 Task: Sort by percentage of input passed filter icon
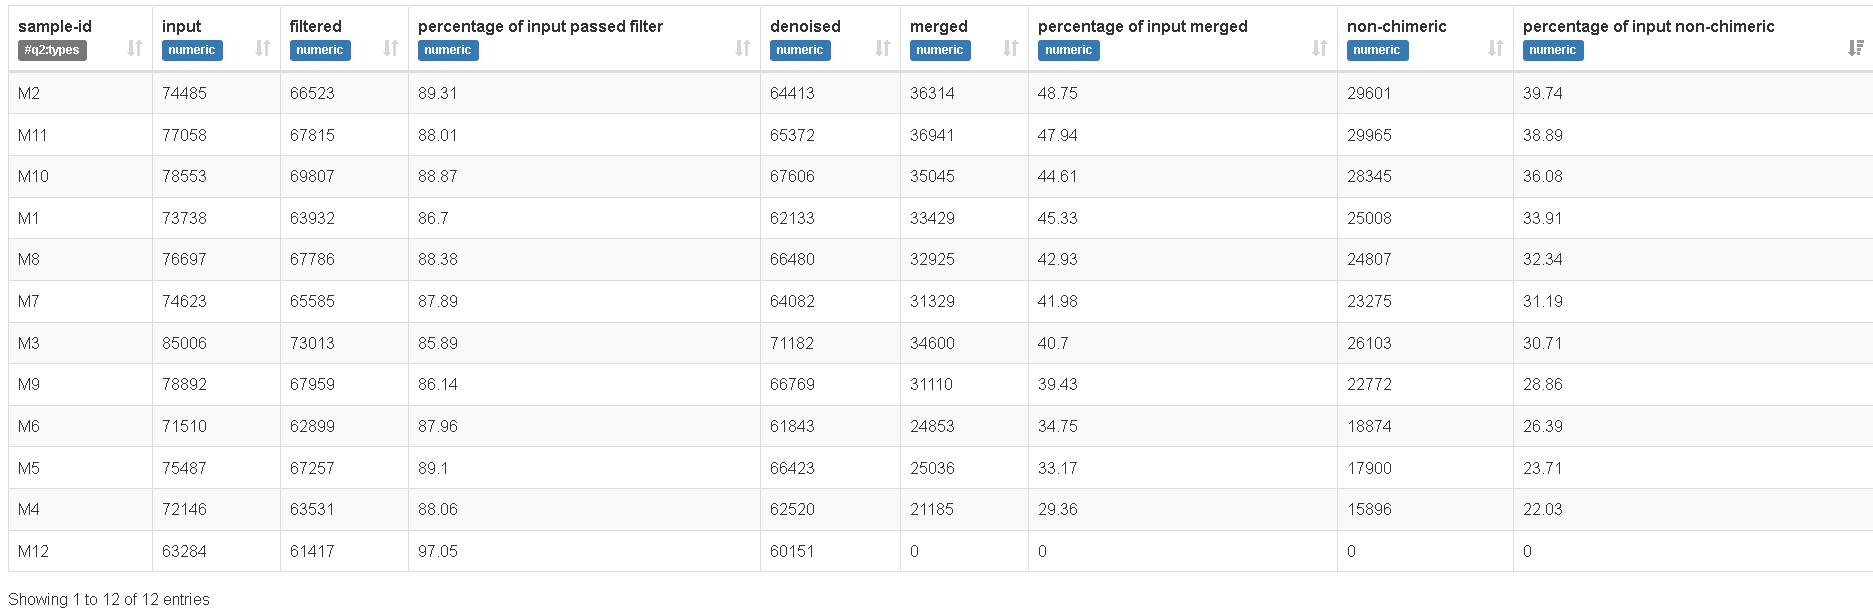(x=743, y=48)
